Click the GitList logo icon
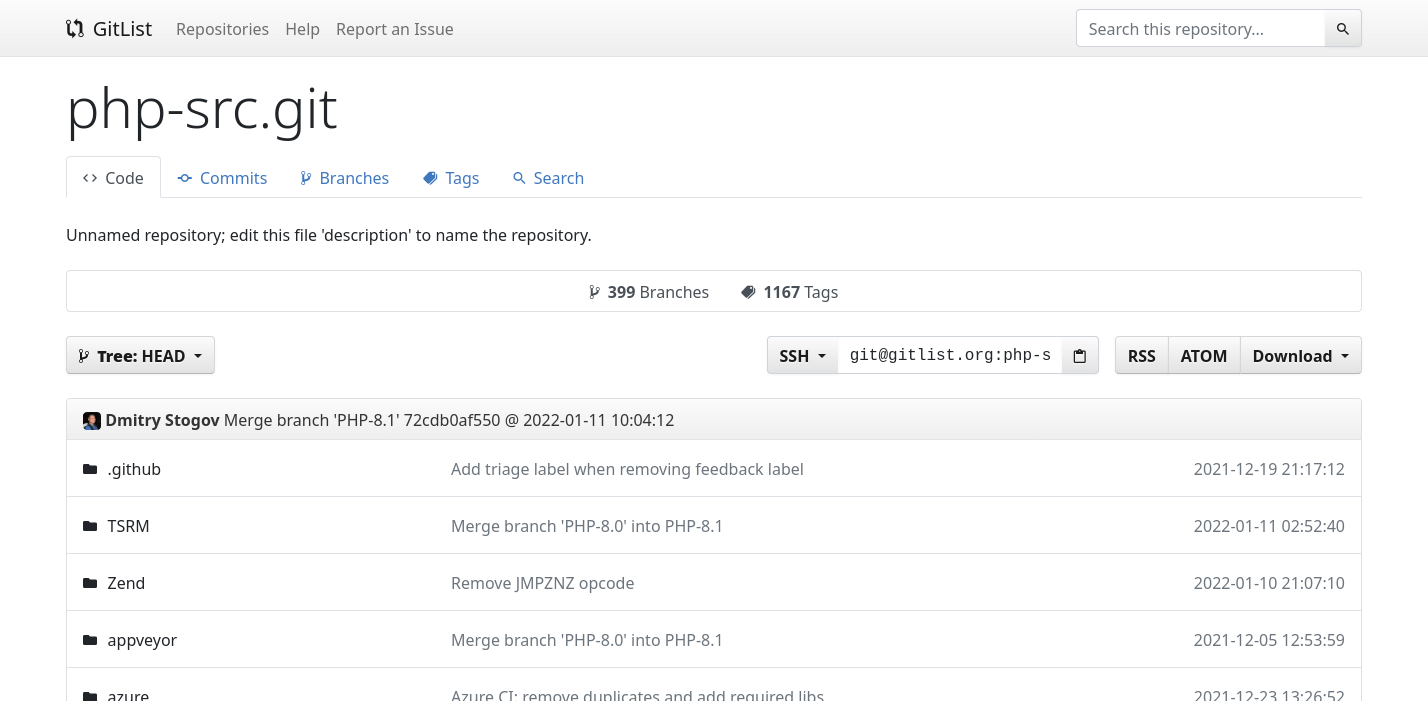Viewport: 1428px width, 701px height. pyautogui.click(x=75, y=29)
